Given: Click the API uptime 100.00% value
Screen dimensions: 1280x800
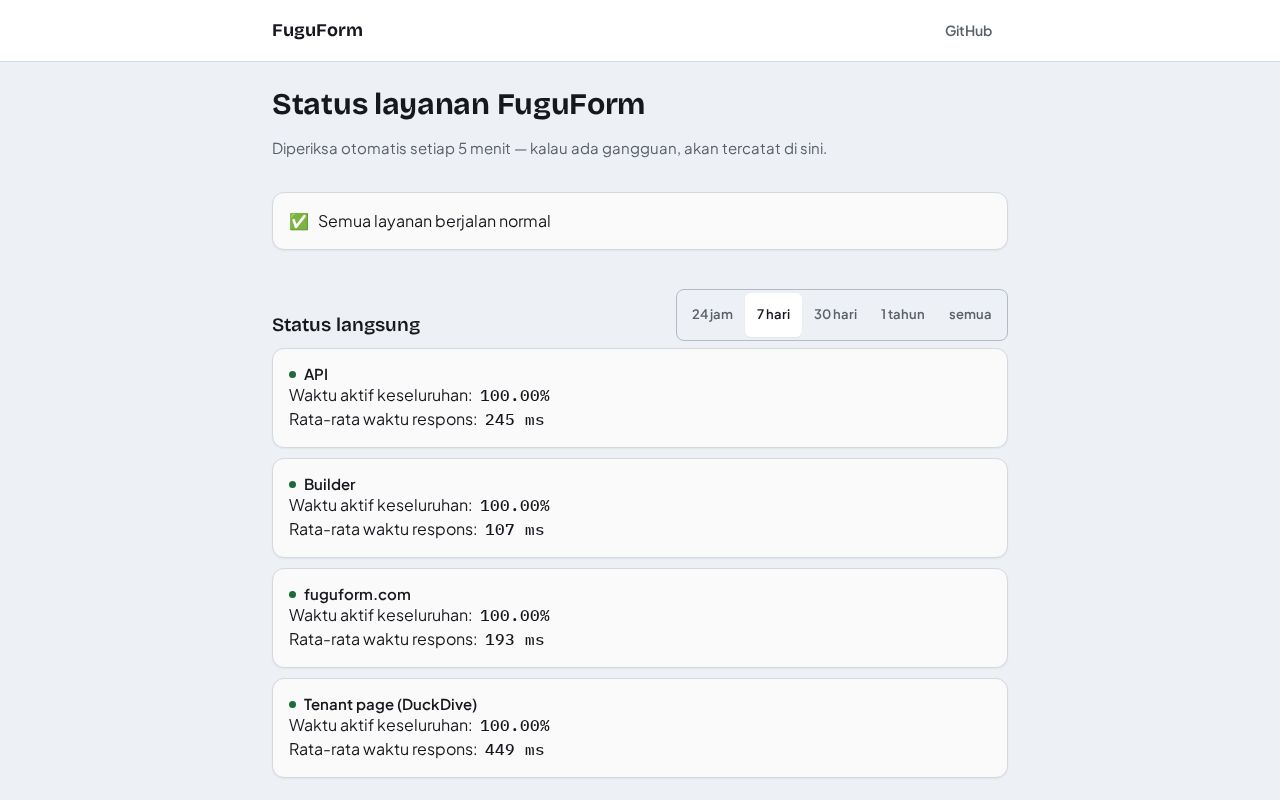Looking at the screenshot, I should (514, 396).
